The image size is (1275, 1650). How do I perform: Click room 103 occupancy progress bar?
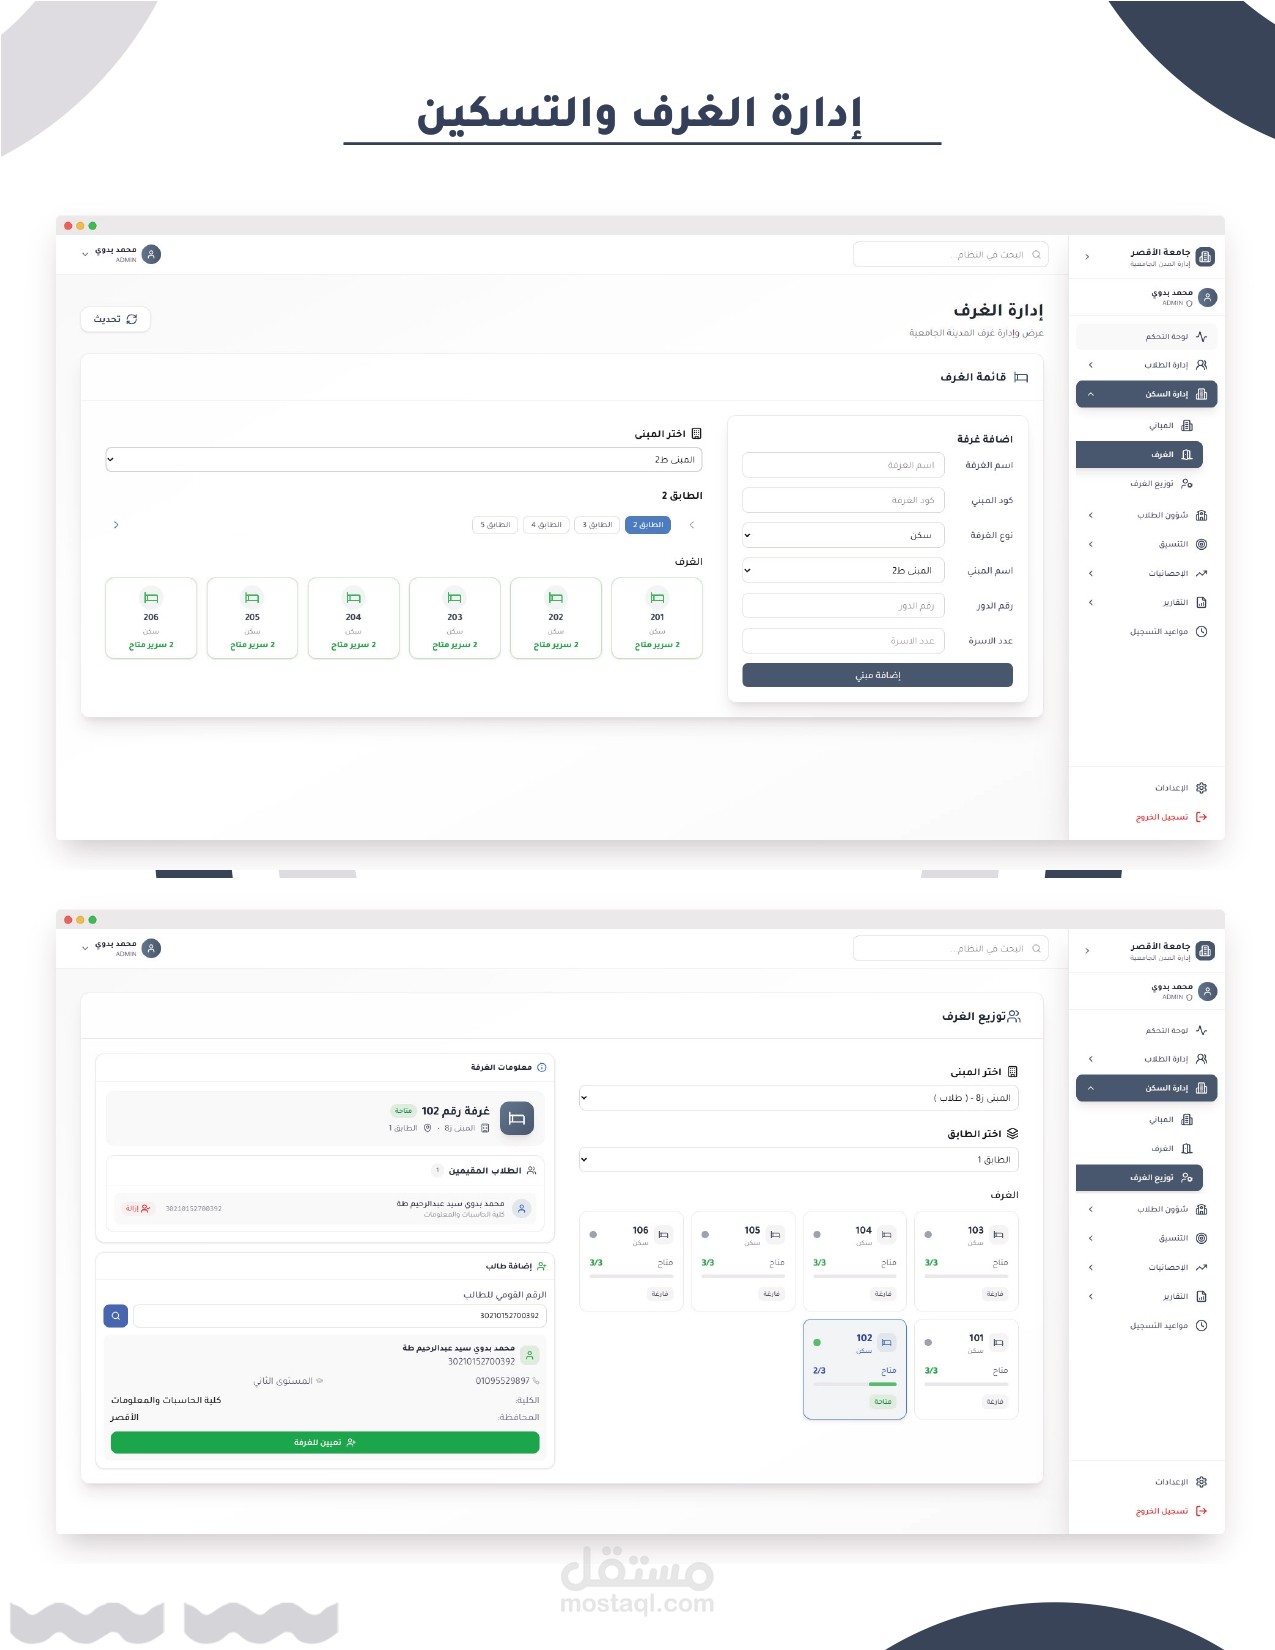(x=967, y=1276)
